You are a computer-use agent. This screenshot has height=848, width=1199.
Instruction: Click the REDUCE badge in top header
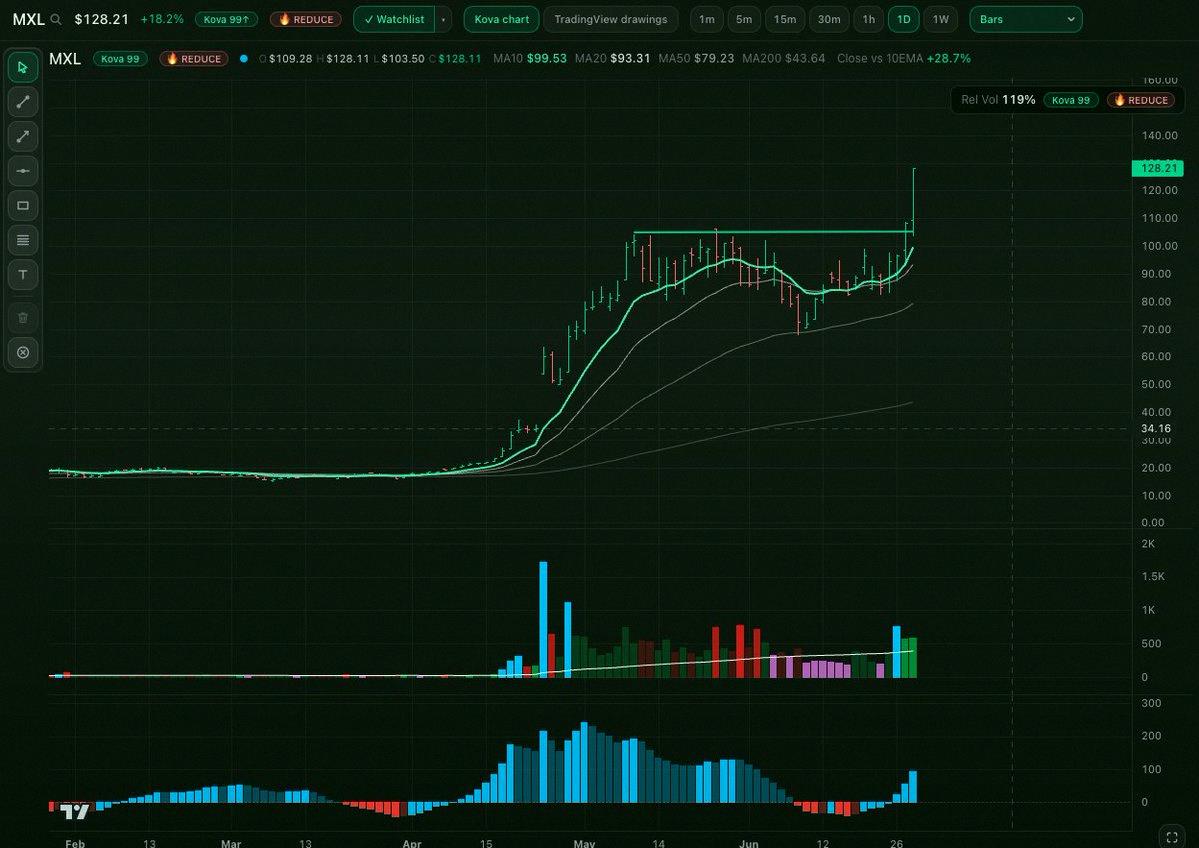click(306, 19)
